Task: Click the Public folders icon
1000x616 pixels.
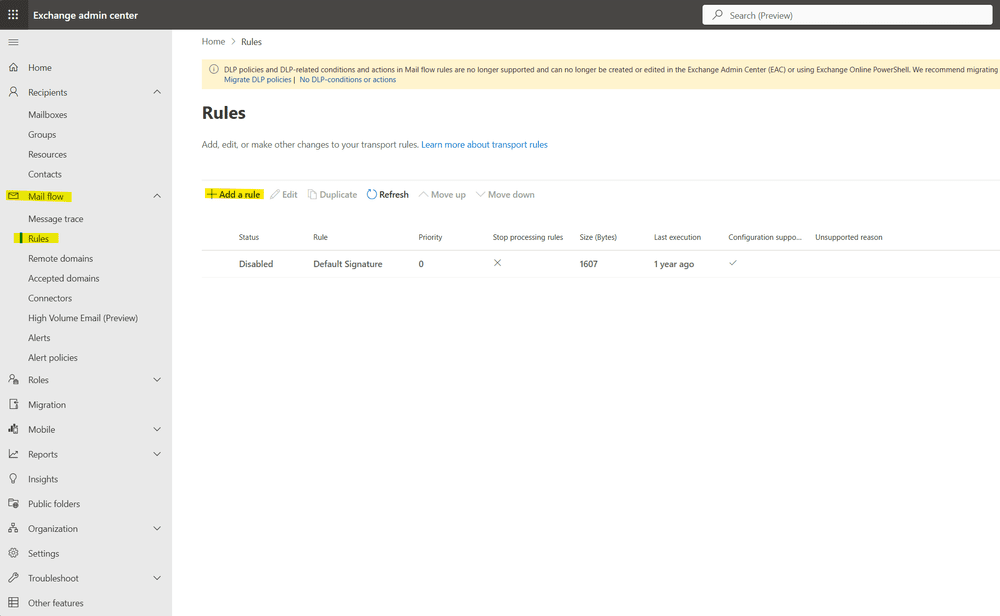Action: (x=13, y=503)
